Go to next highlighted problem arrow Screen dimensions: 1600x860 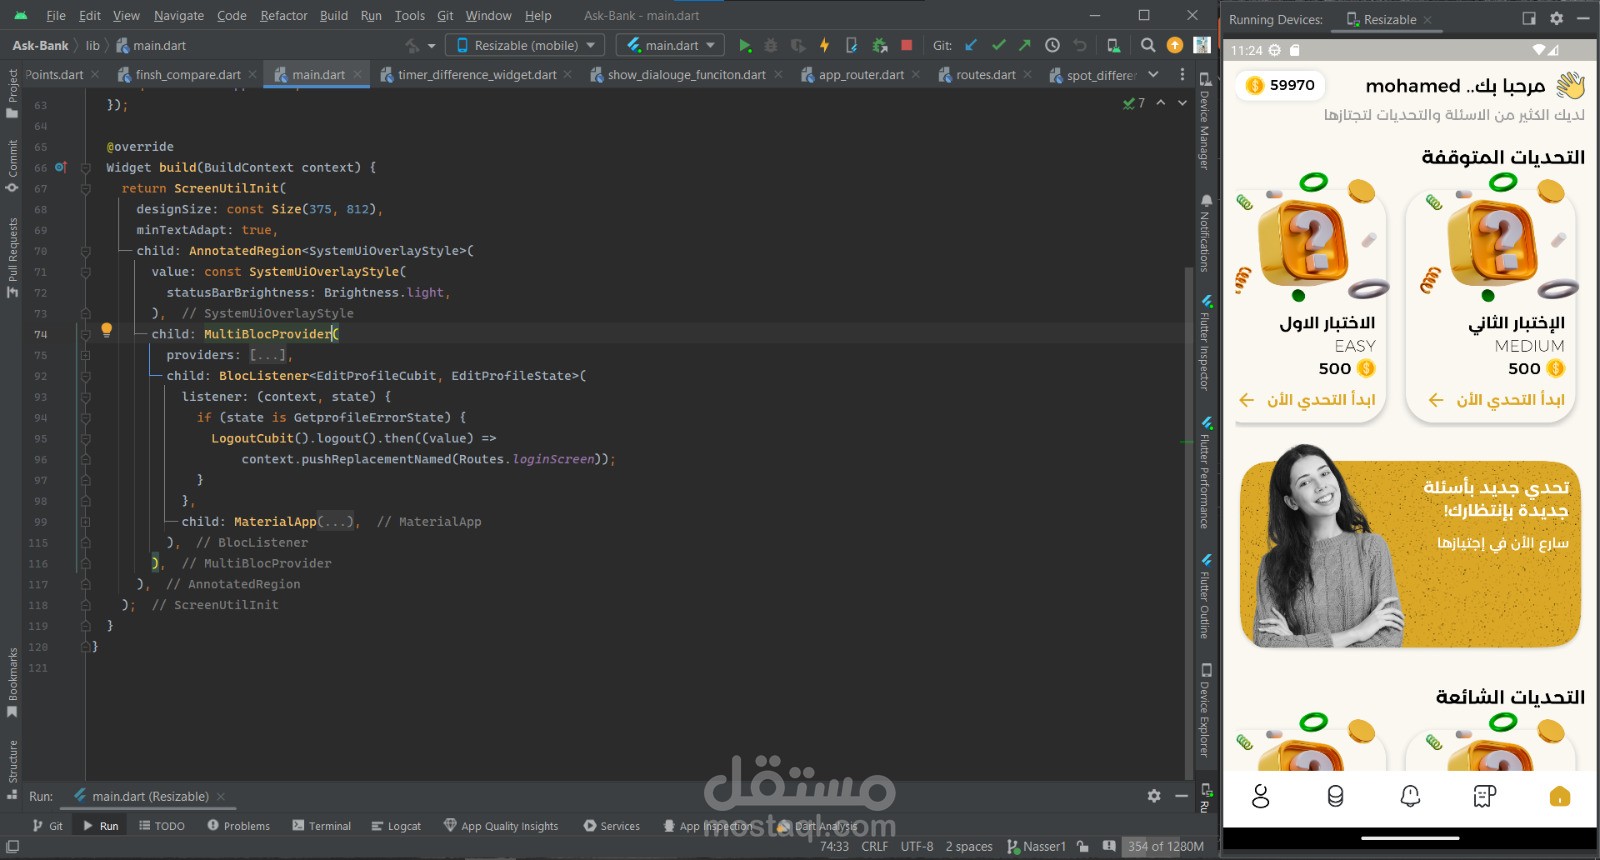tap(1182, 103)
